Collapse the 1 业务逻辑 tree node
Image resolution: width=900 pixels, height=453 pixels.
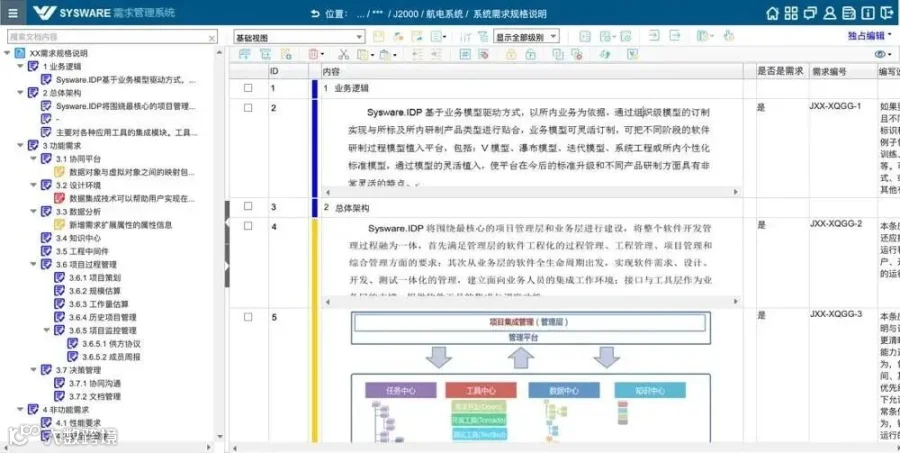coord(21,67)
